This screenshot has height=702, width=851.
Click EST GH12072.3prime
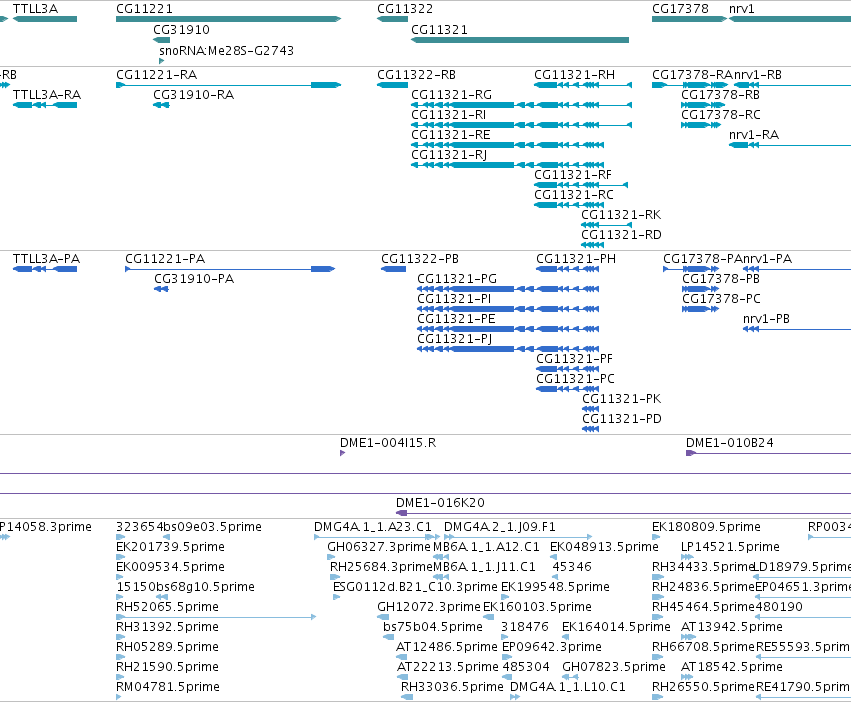coord(429,606)
